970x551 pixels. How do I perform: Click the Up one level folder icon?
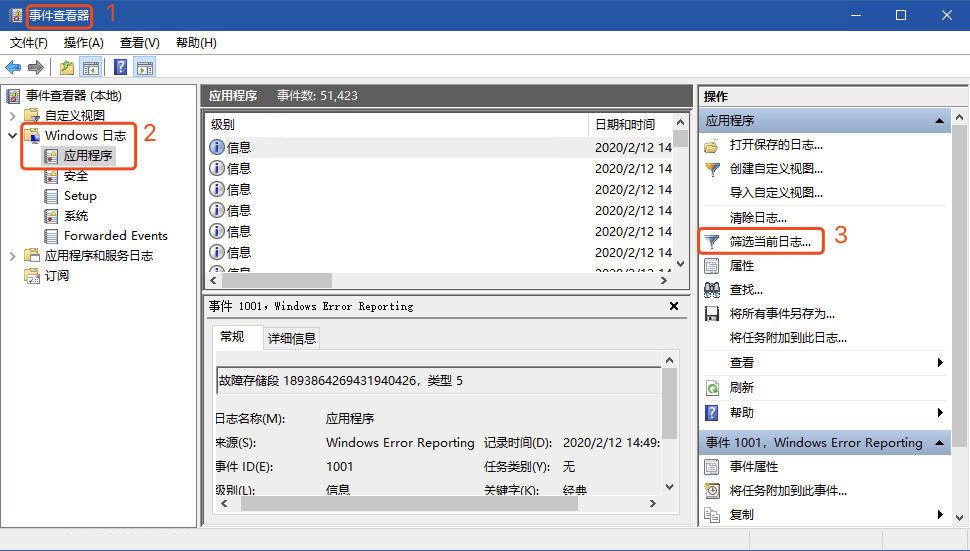(67, 67)
